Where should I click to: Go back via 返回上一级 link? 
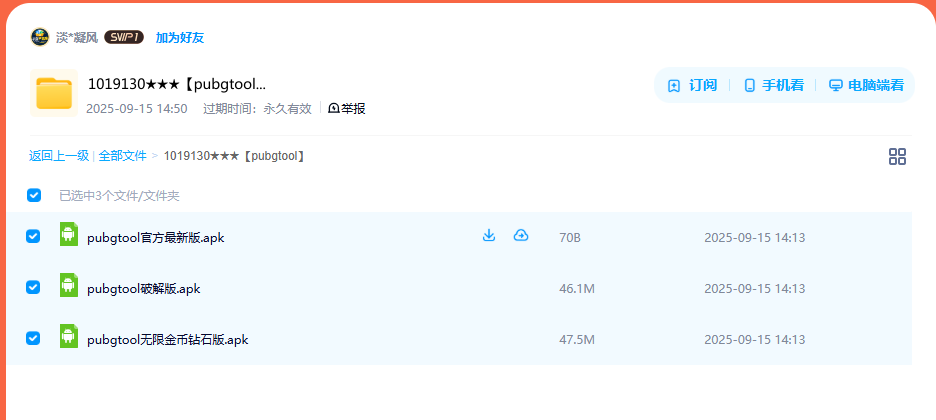(x=58, y=156)
